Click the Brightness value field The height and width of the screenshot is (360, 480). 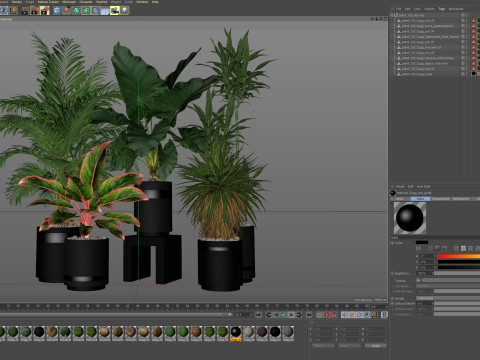click(x=425, y=273)
